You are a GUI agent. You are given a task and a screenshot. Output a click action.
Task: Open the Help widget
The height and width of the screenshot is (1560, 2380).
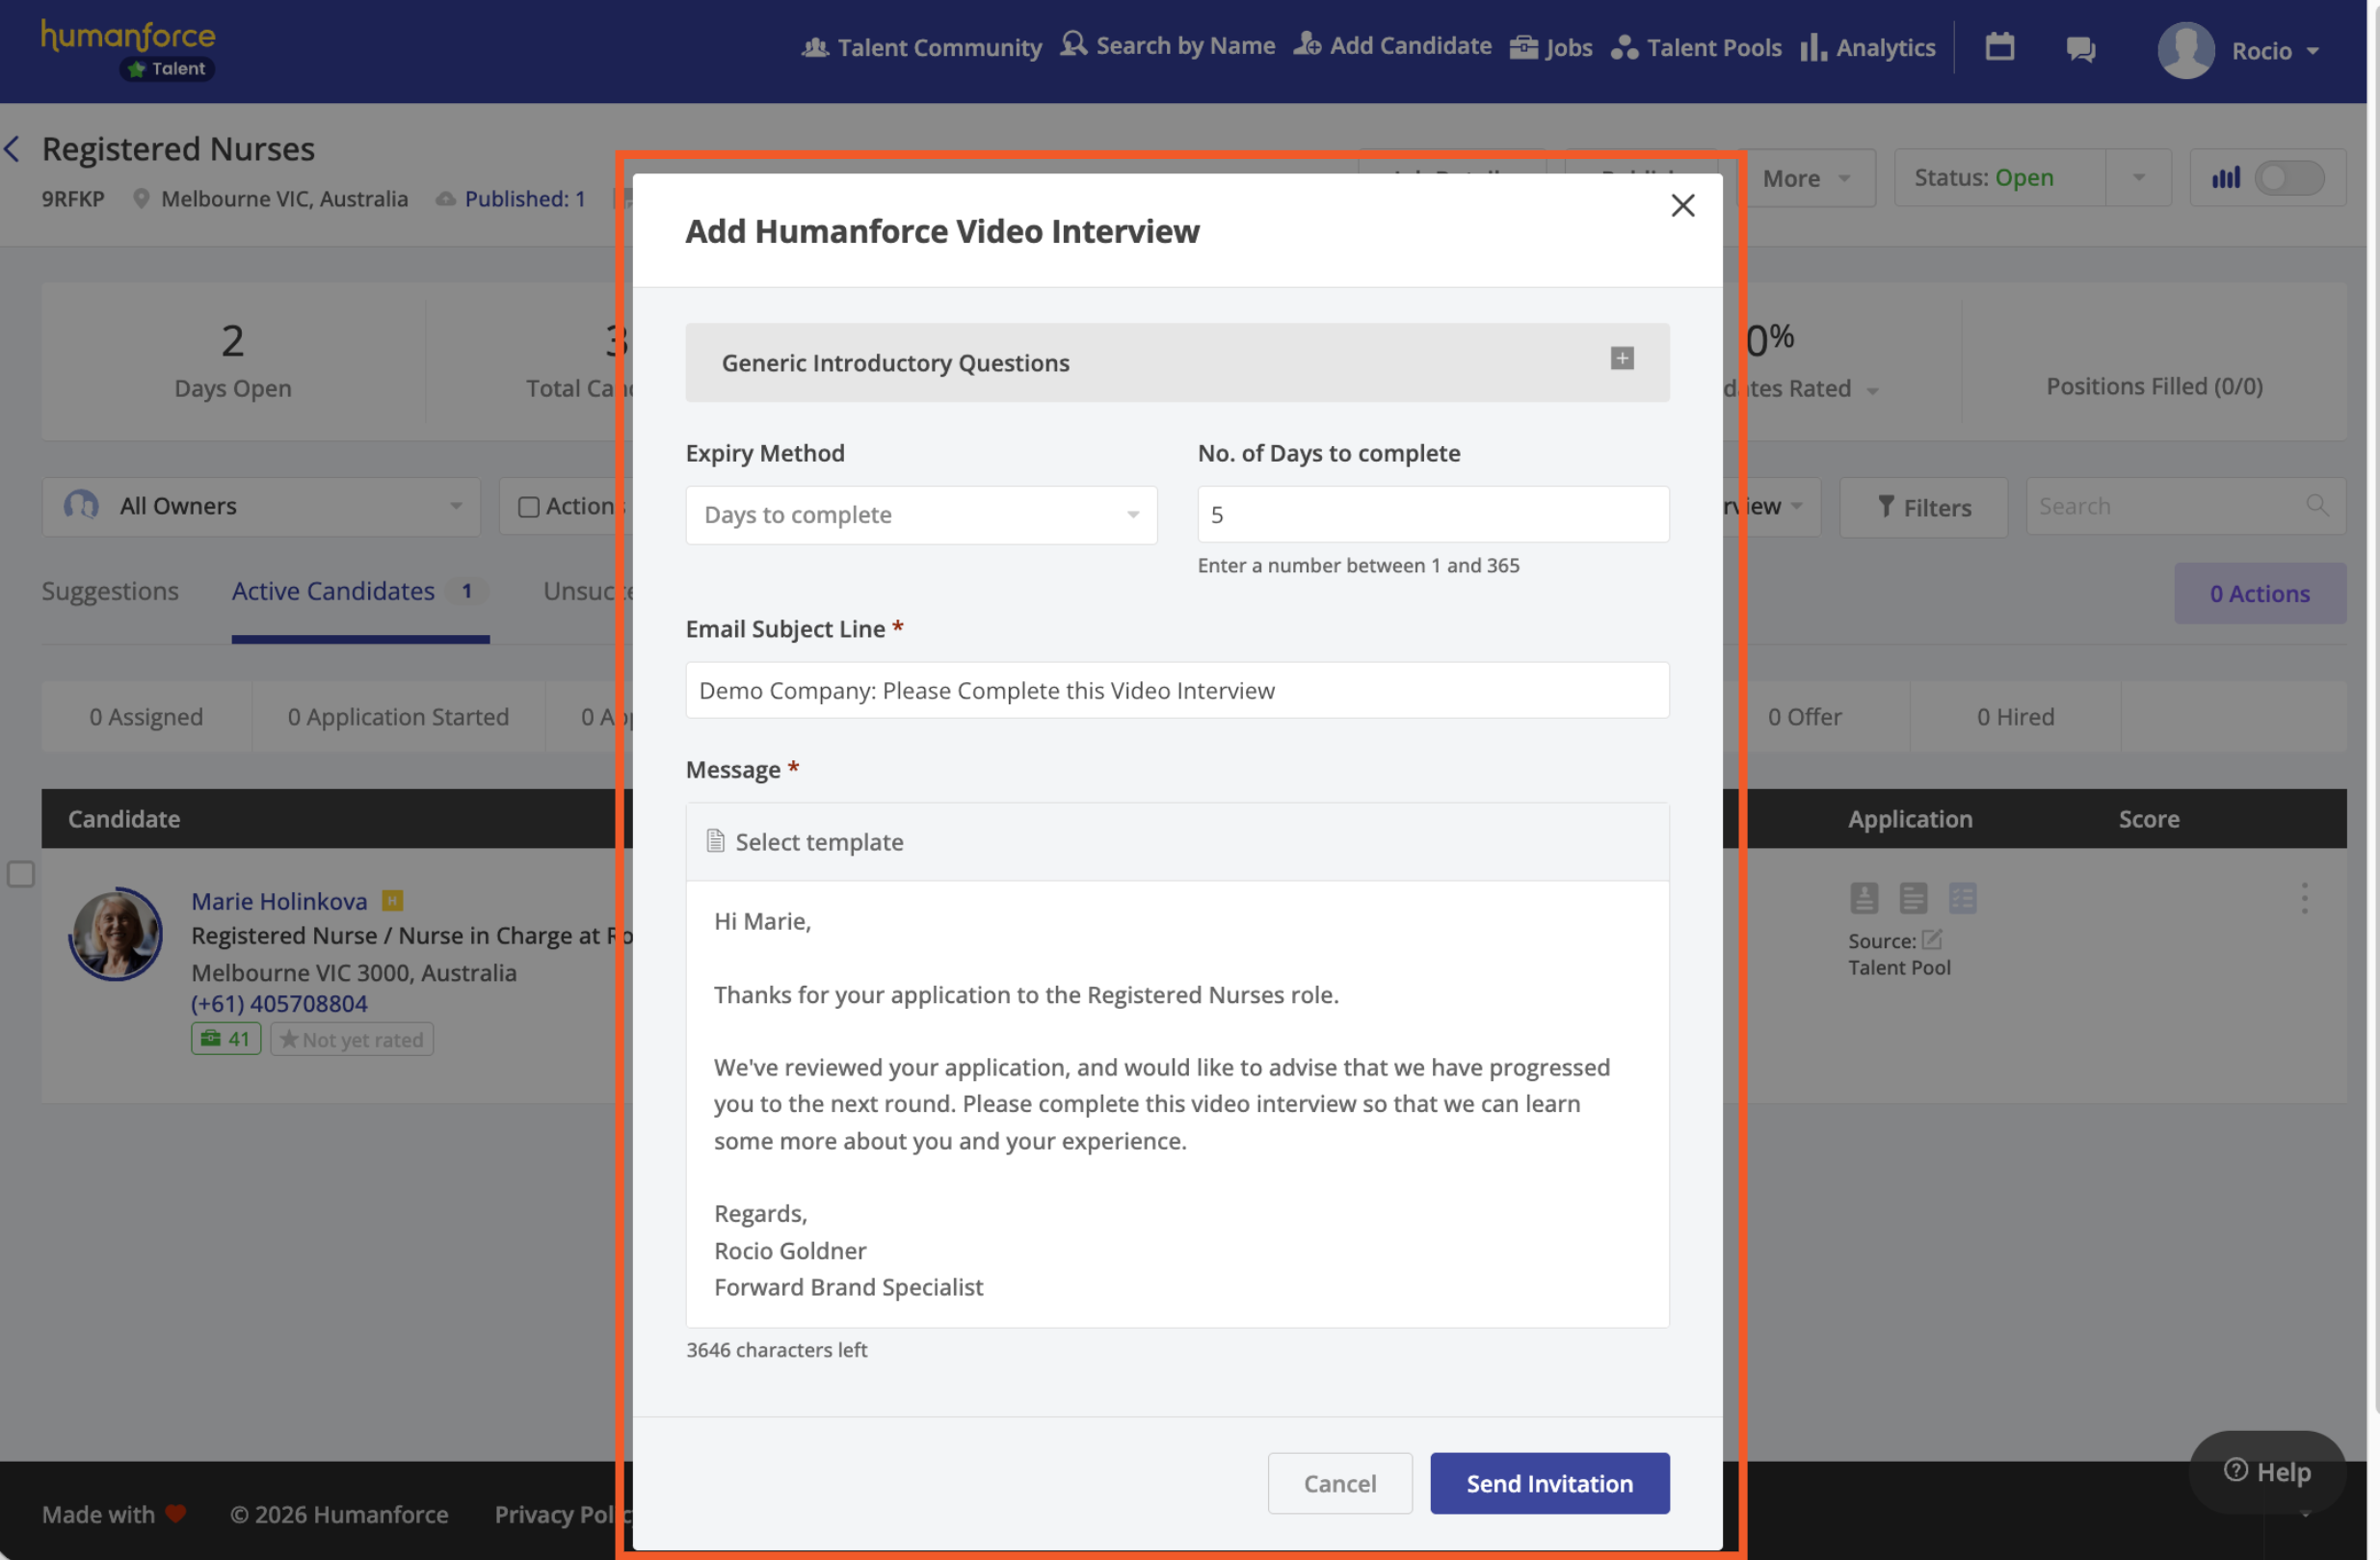2267,1471
